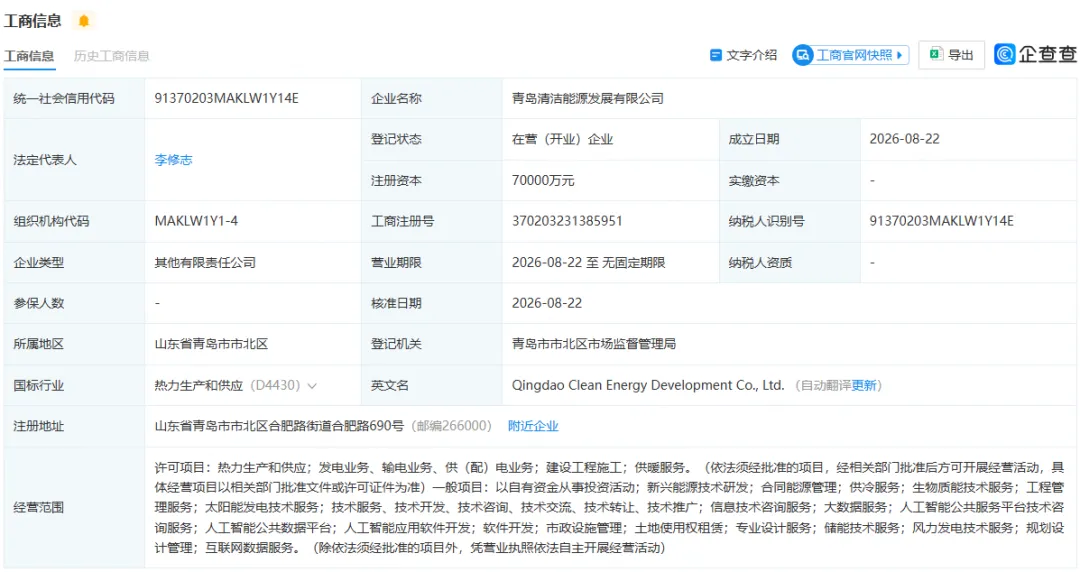Click the 导出 export button
Viewport: 1080px width, 572px height.
pyautogui.click(x=952, y=55)
